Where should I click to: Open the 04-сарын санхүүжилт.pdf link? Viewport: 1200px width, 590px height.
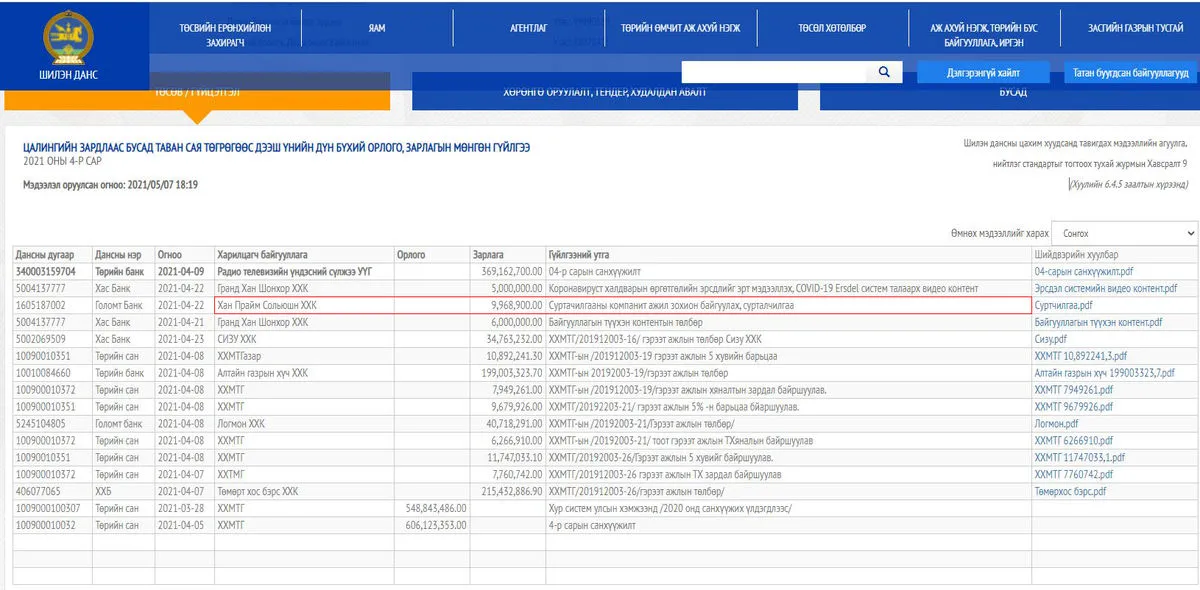click(1084, 271)
